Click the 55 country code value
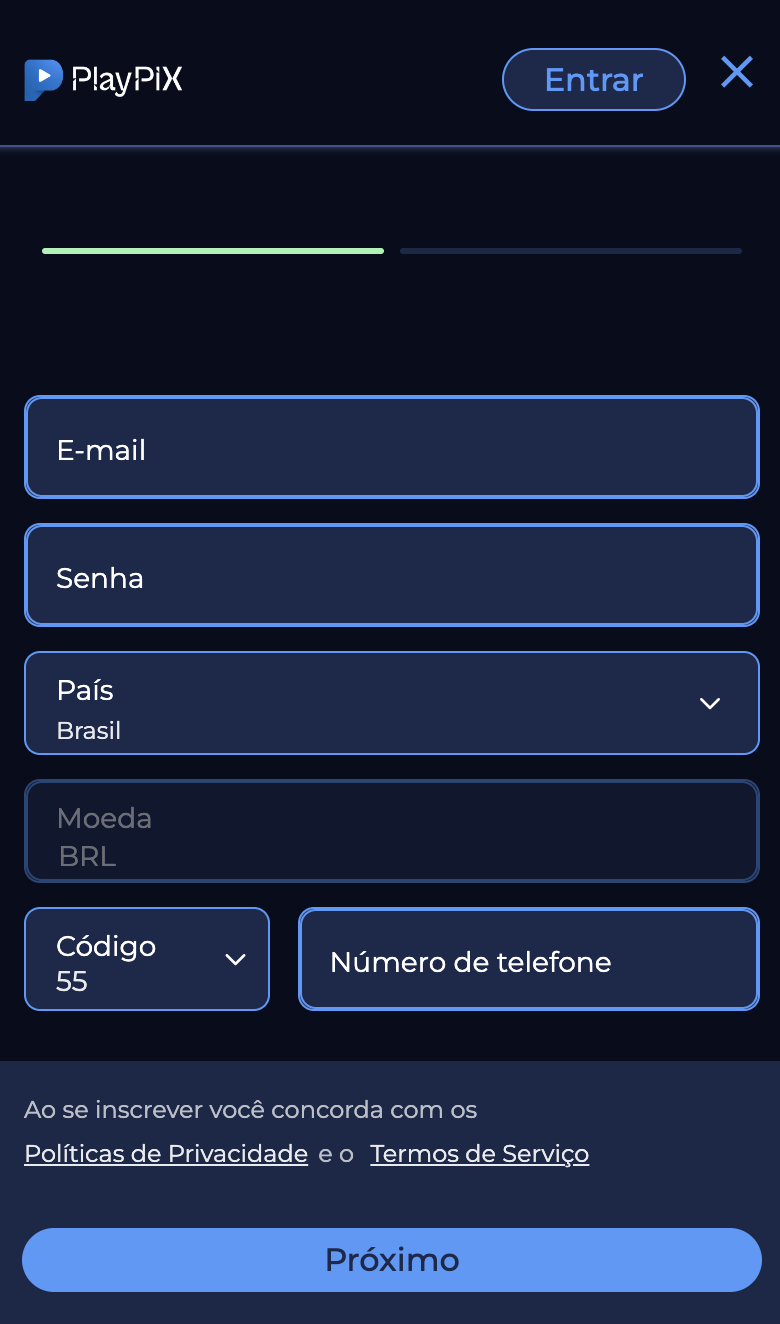This screenshot has width=780, height=1324. (72, 981)
